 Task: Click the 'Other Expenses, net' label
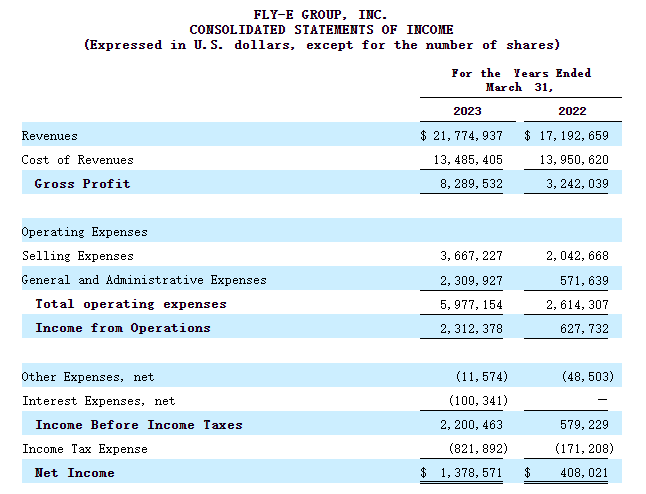88,377
